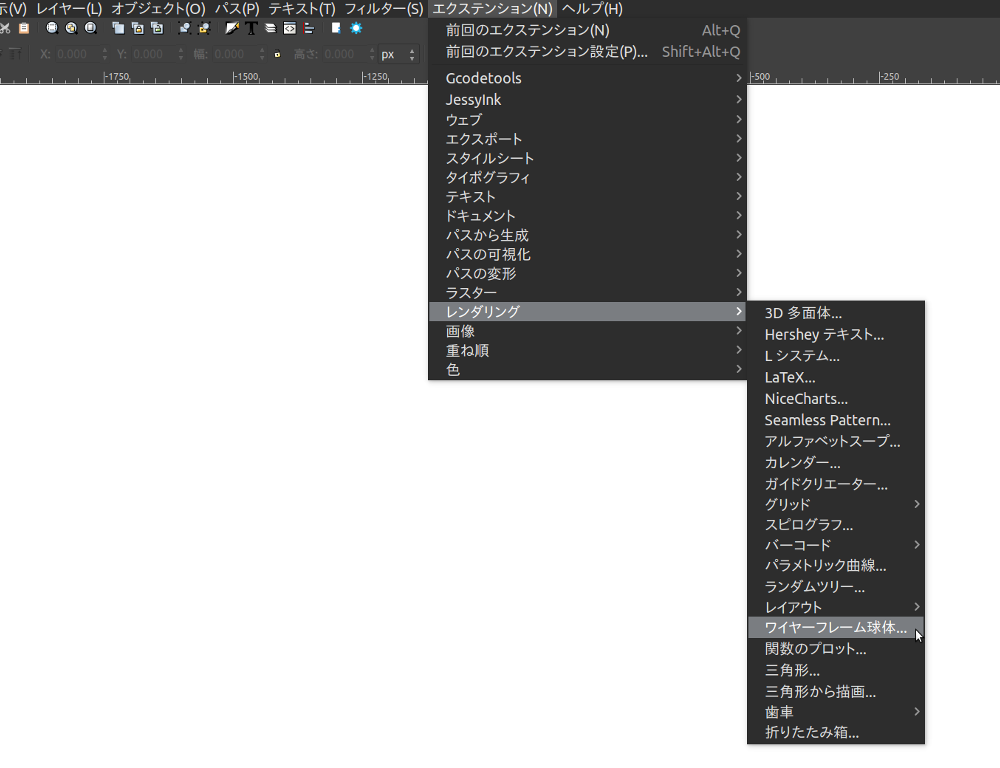1000x768 pixels.
Task: Choose カレンダー... item
Action: tap(836, 462)
